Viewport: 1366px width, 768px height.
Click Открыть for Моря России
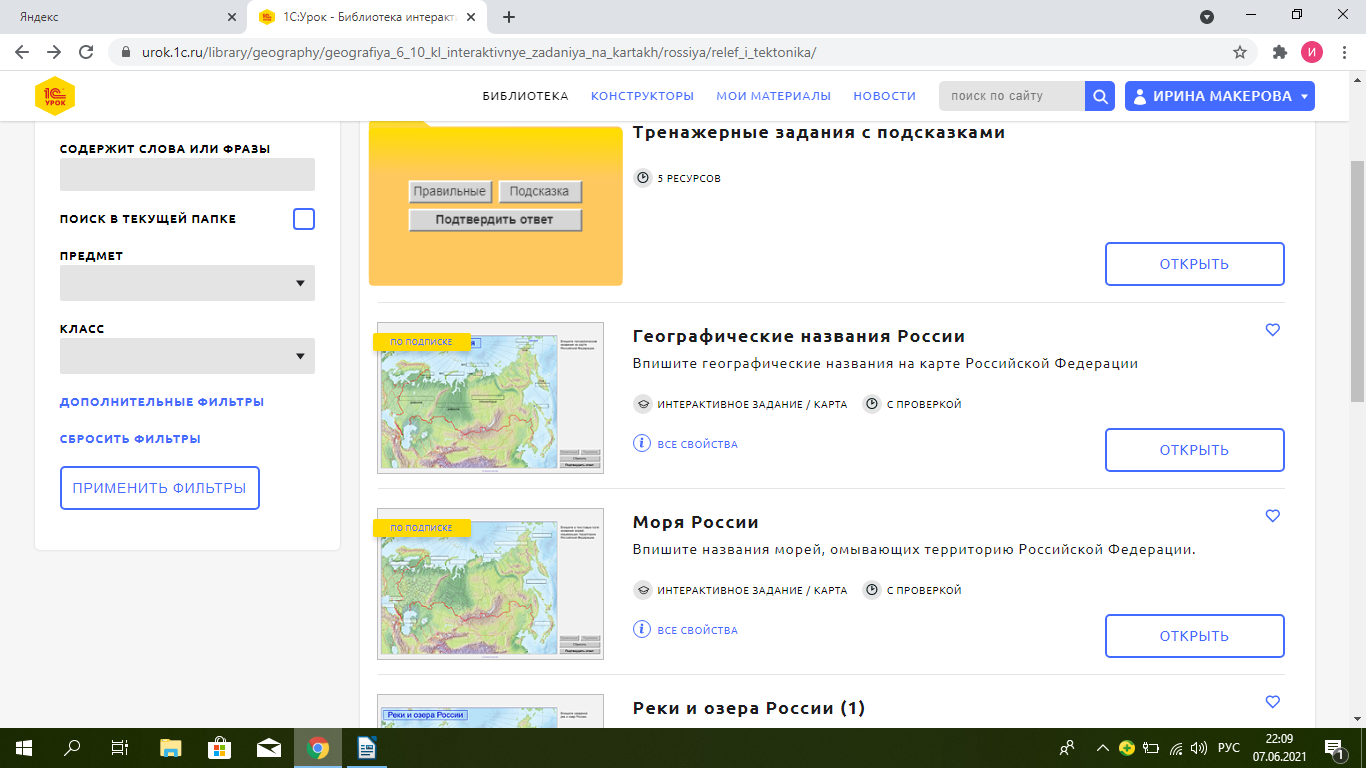(1194, 636)
